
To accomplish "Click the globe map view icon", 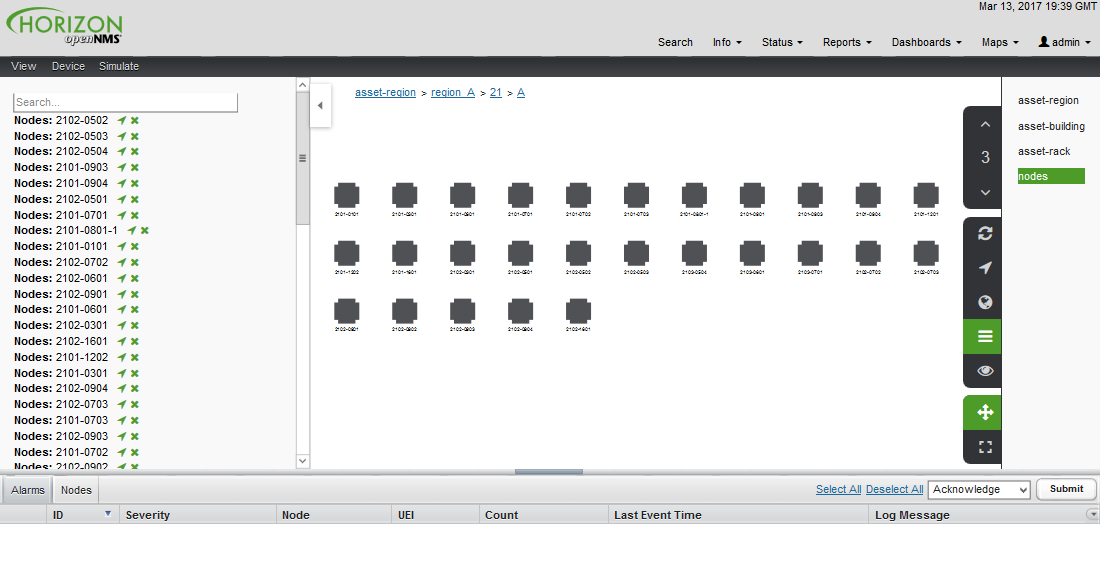I will [x=985, y=302].
